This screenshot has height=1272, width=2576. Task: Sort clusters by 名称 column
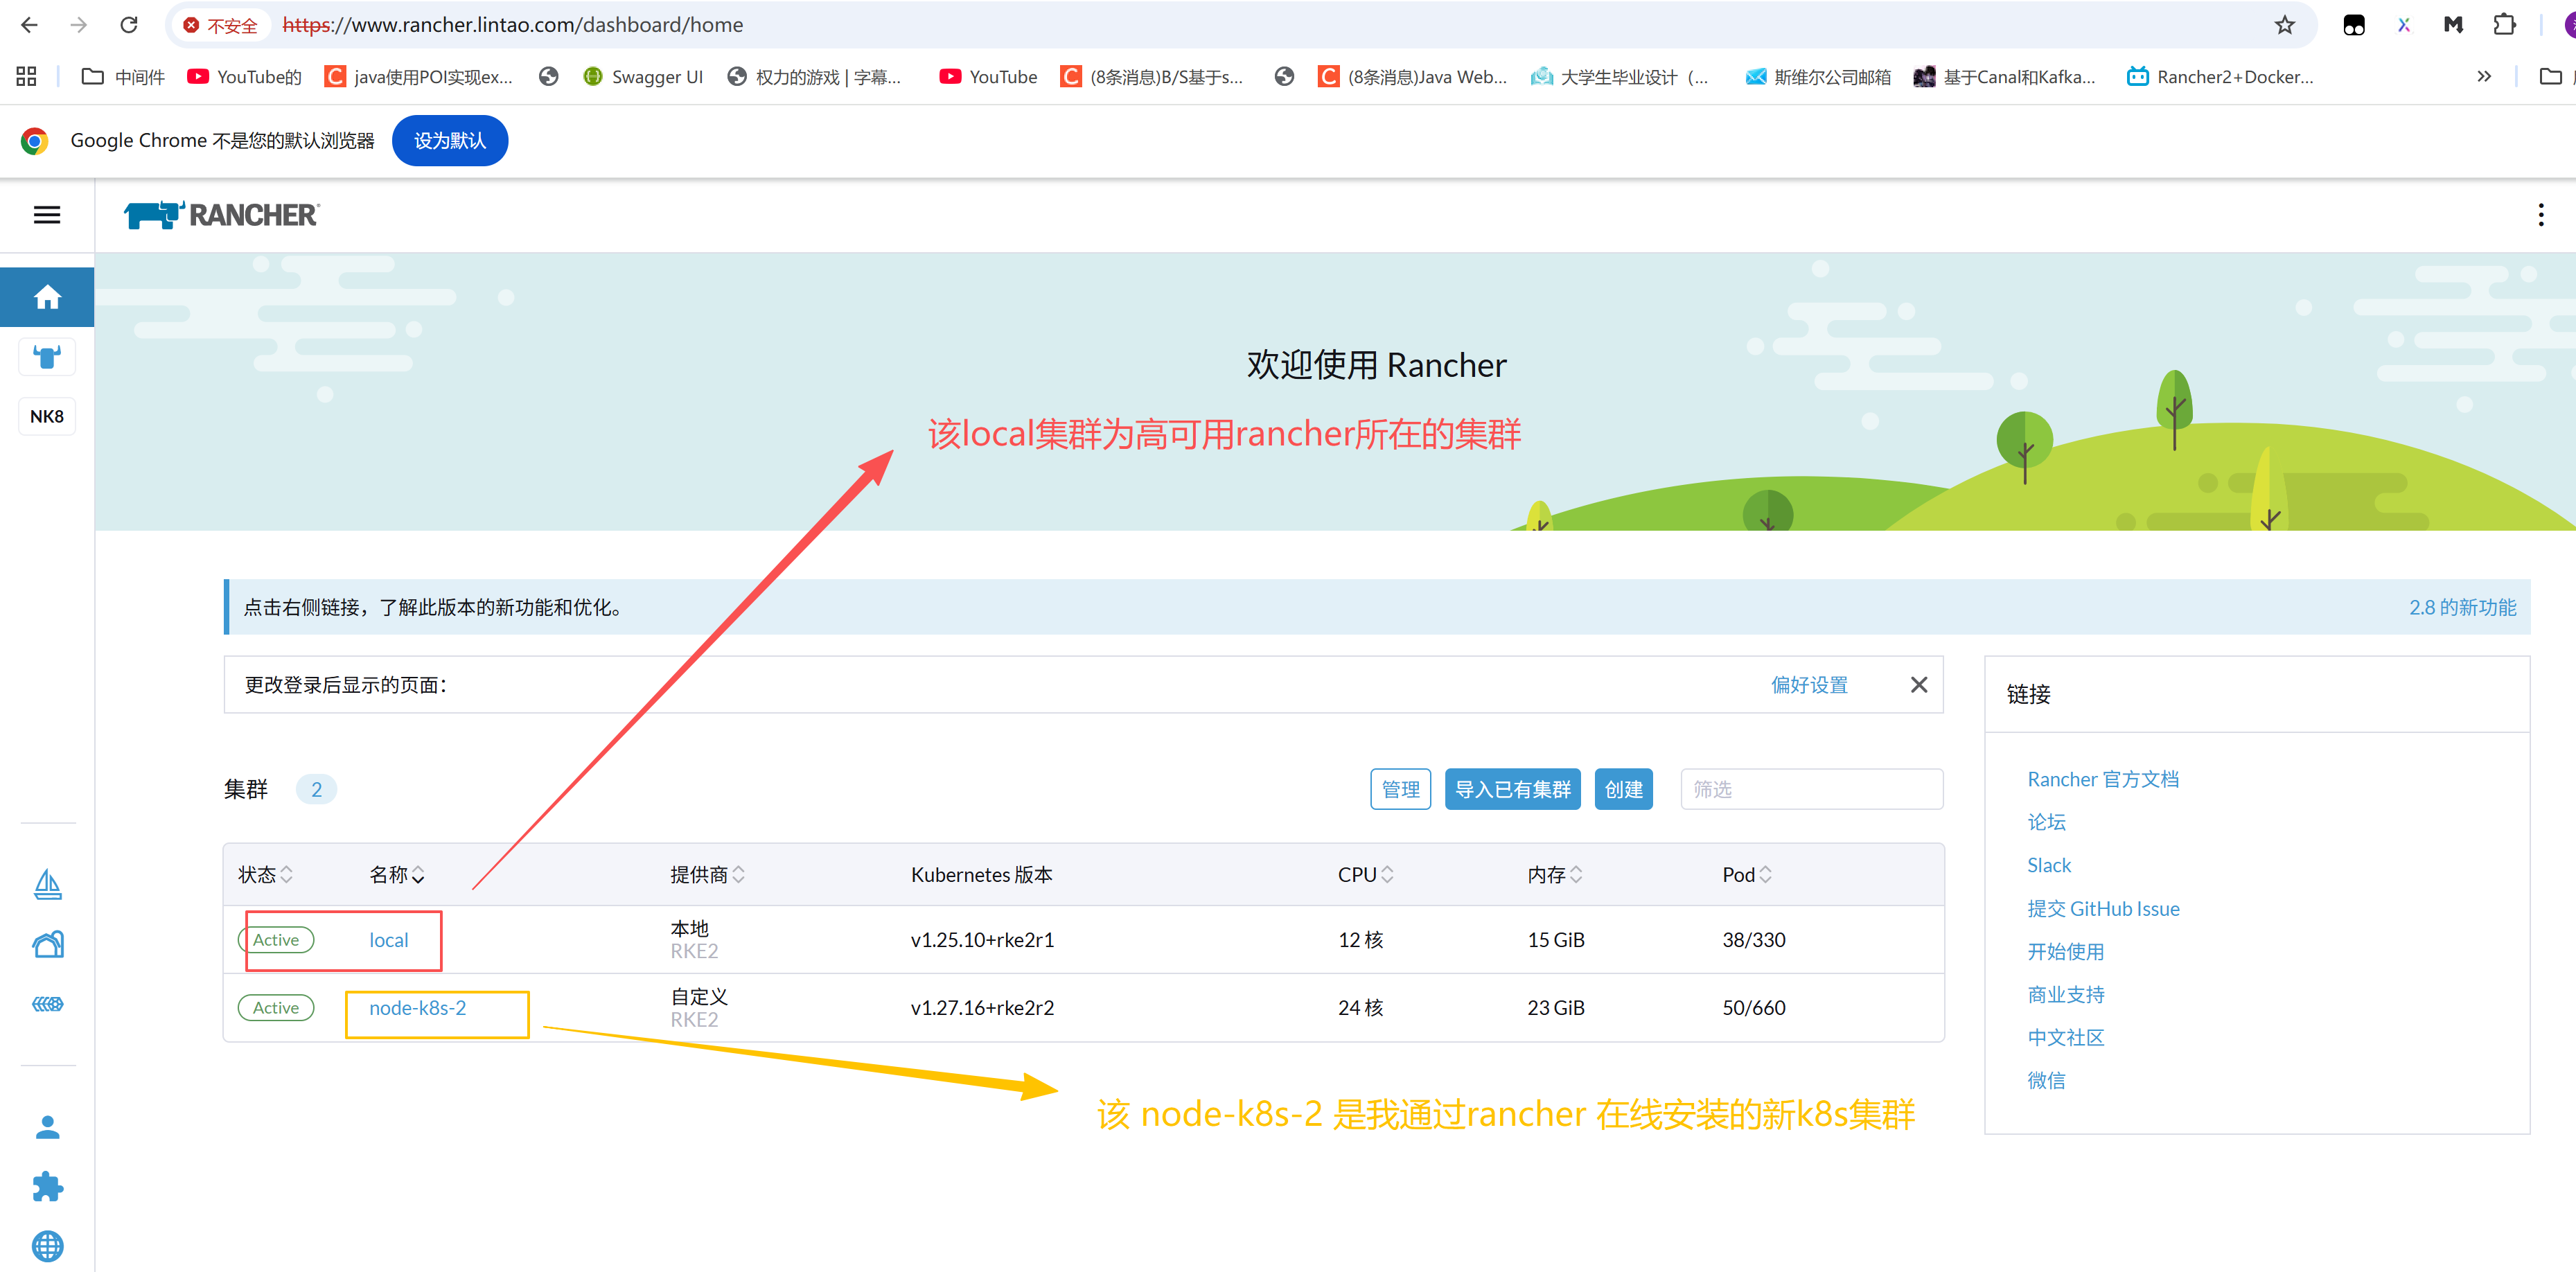pos(397,875)
